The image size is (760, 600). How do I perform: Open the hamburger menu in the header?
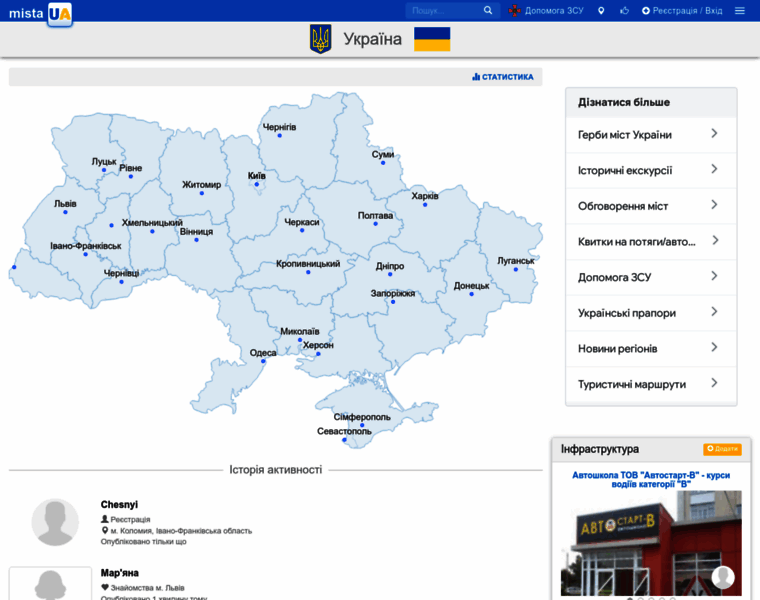point(740,11)
